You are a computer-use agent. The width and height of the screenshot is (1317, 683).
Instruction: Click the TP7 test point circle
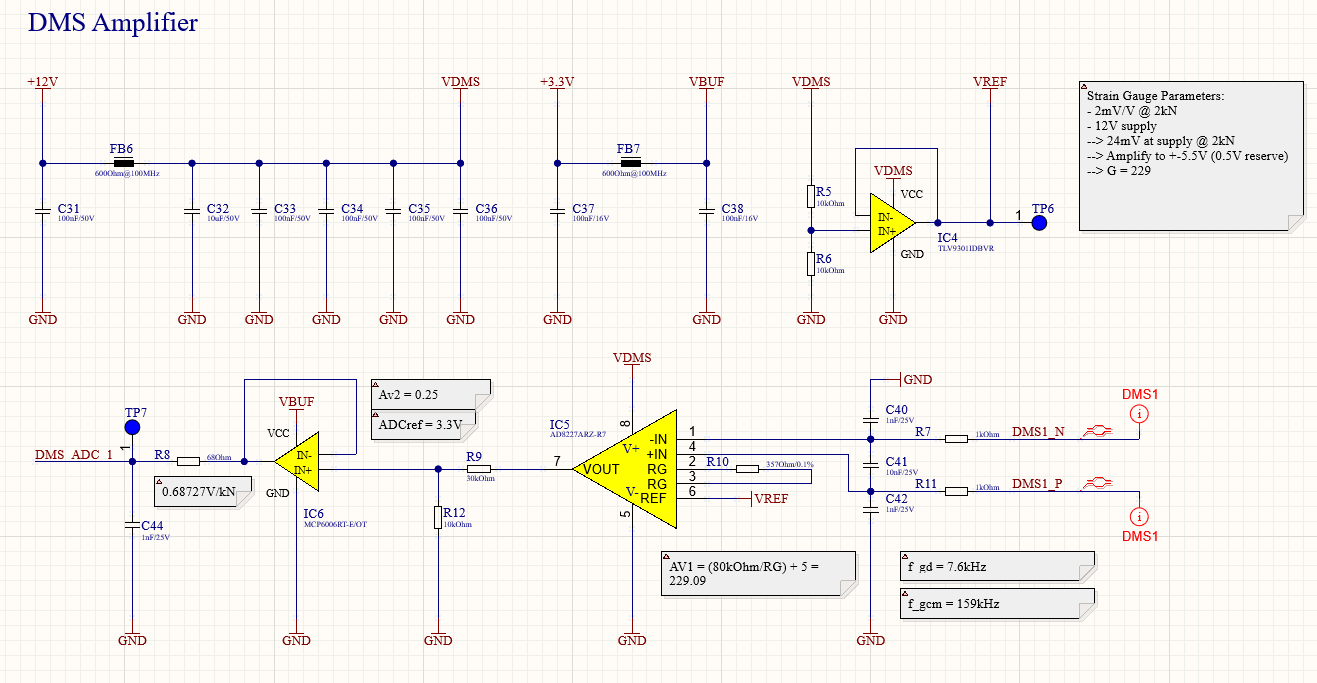click(132, 428)
